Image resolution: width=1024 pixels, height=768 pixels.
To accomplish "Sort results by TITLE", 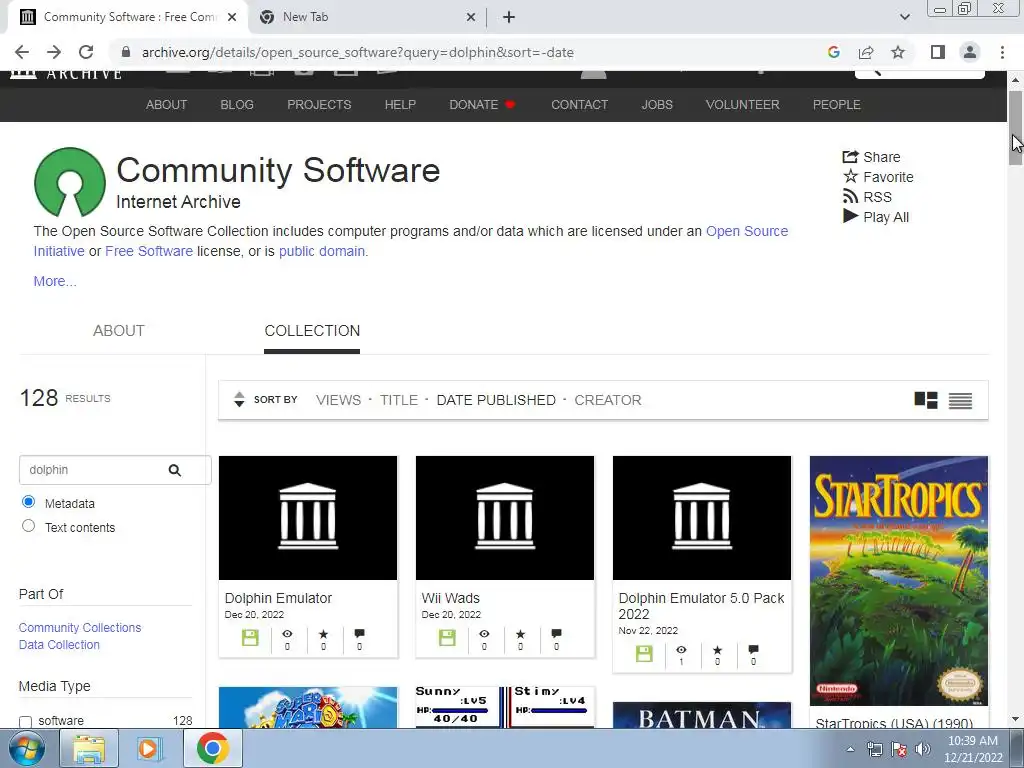I will point(399,400).
